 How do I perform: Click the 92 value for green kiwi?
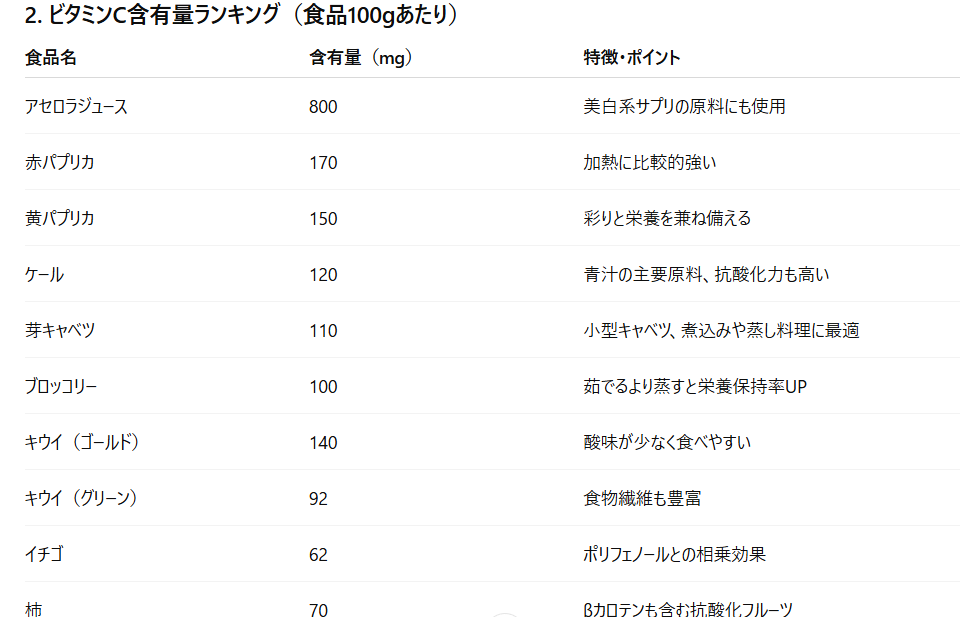point(318,498)
